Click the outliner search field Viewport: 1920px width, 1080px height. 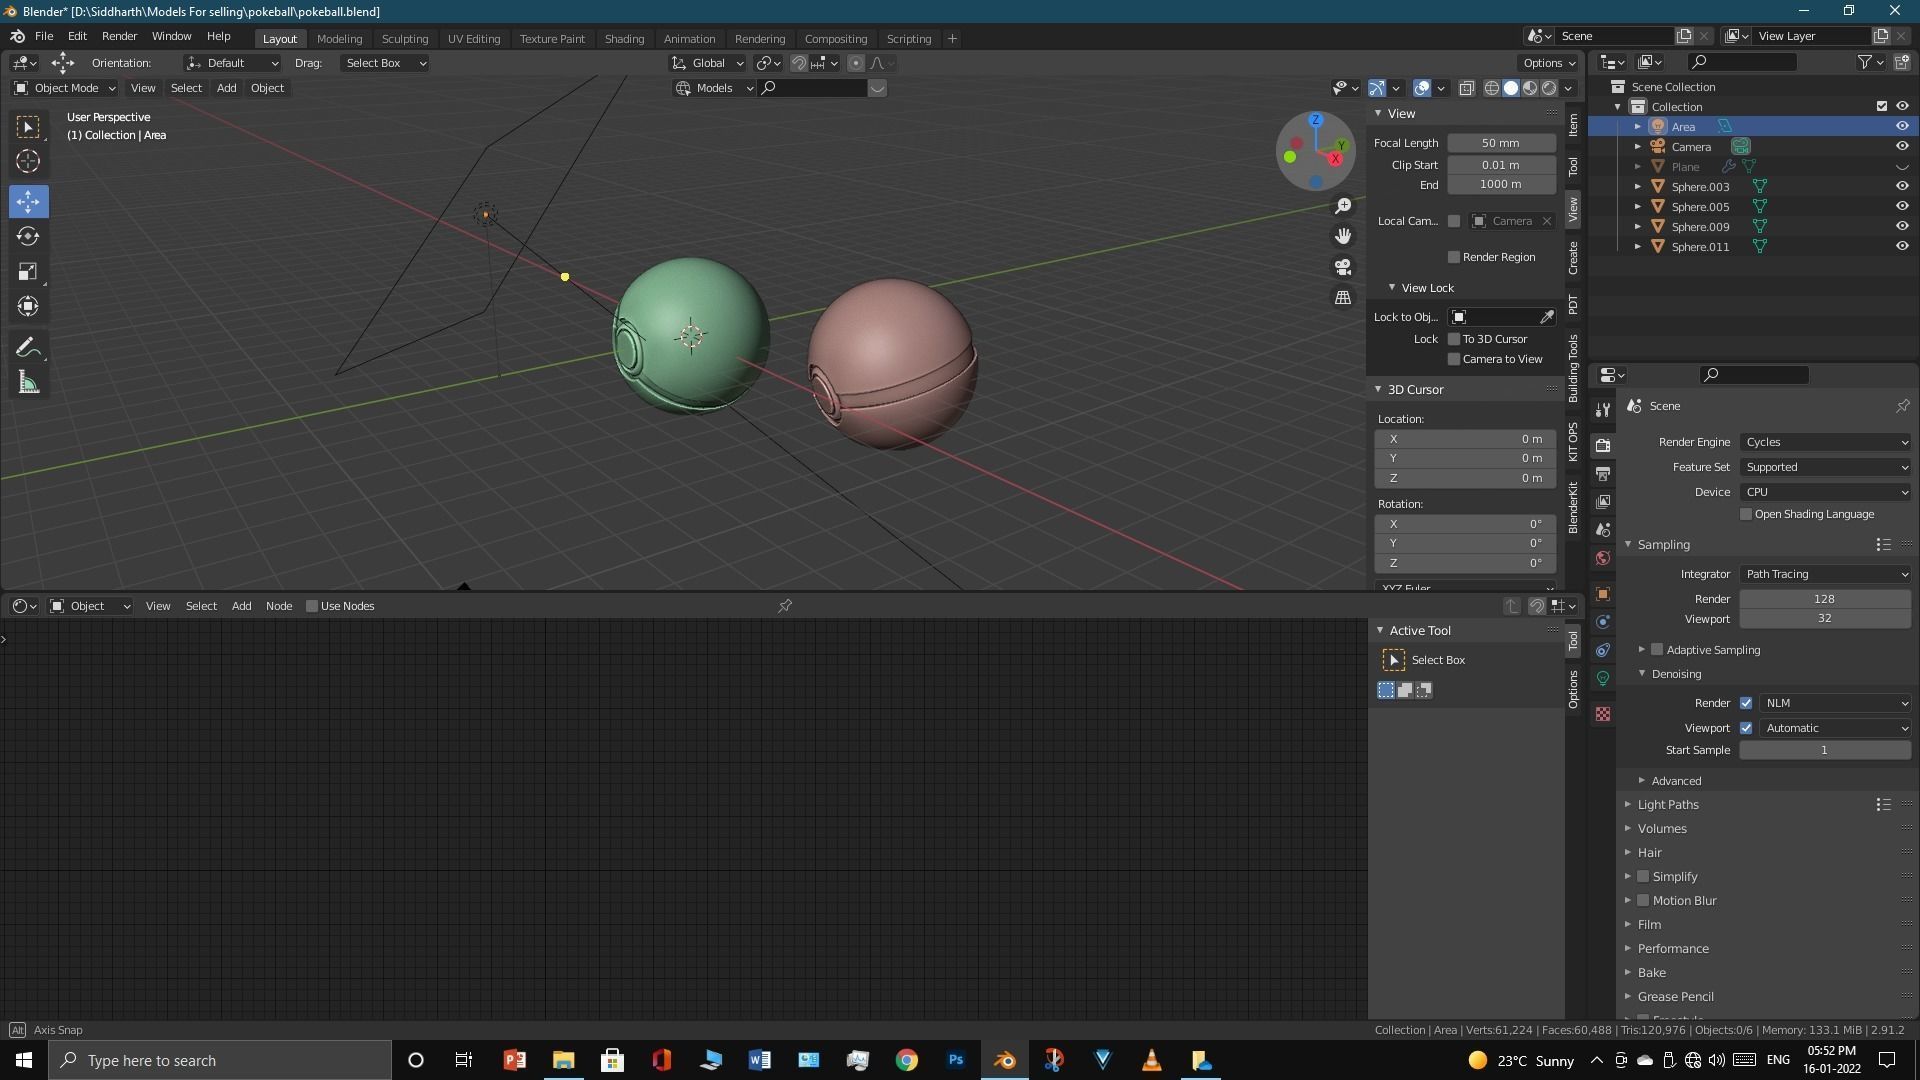pyautogui.click(x=1741, y=62)
